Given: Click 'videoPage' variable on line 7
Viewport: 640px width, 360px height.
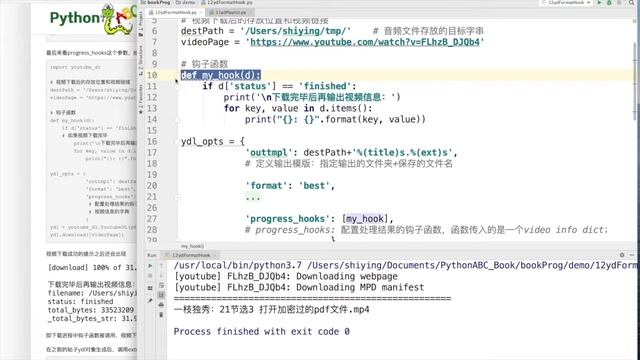Looking at the screenshot, I should [x=205, y=42].
